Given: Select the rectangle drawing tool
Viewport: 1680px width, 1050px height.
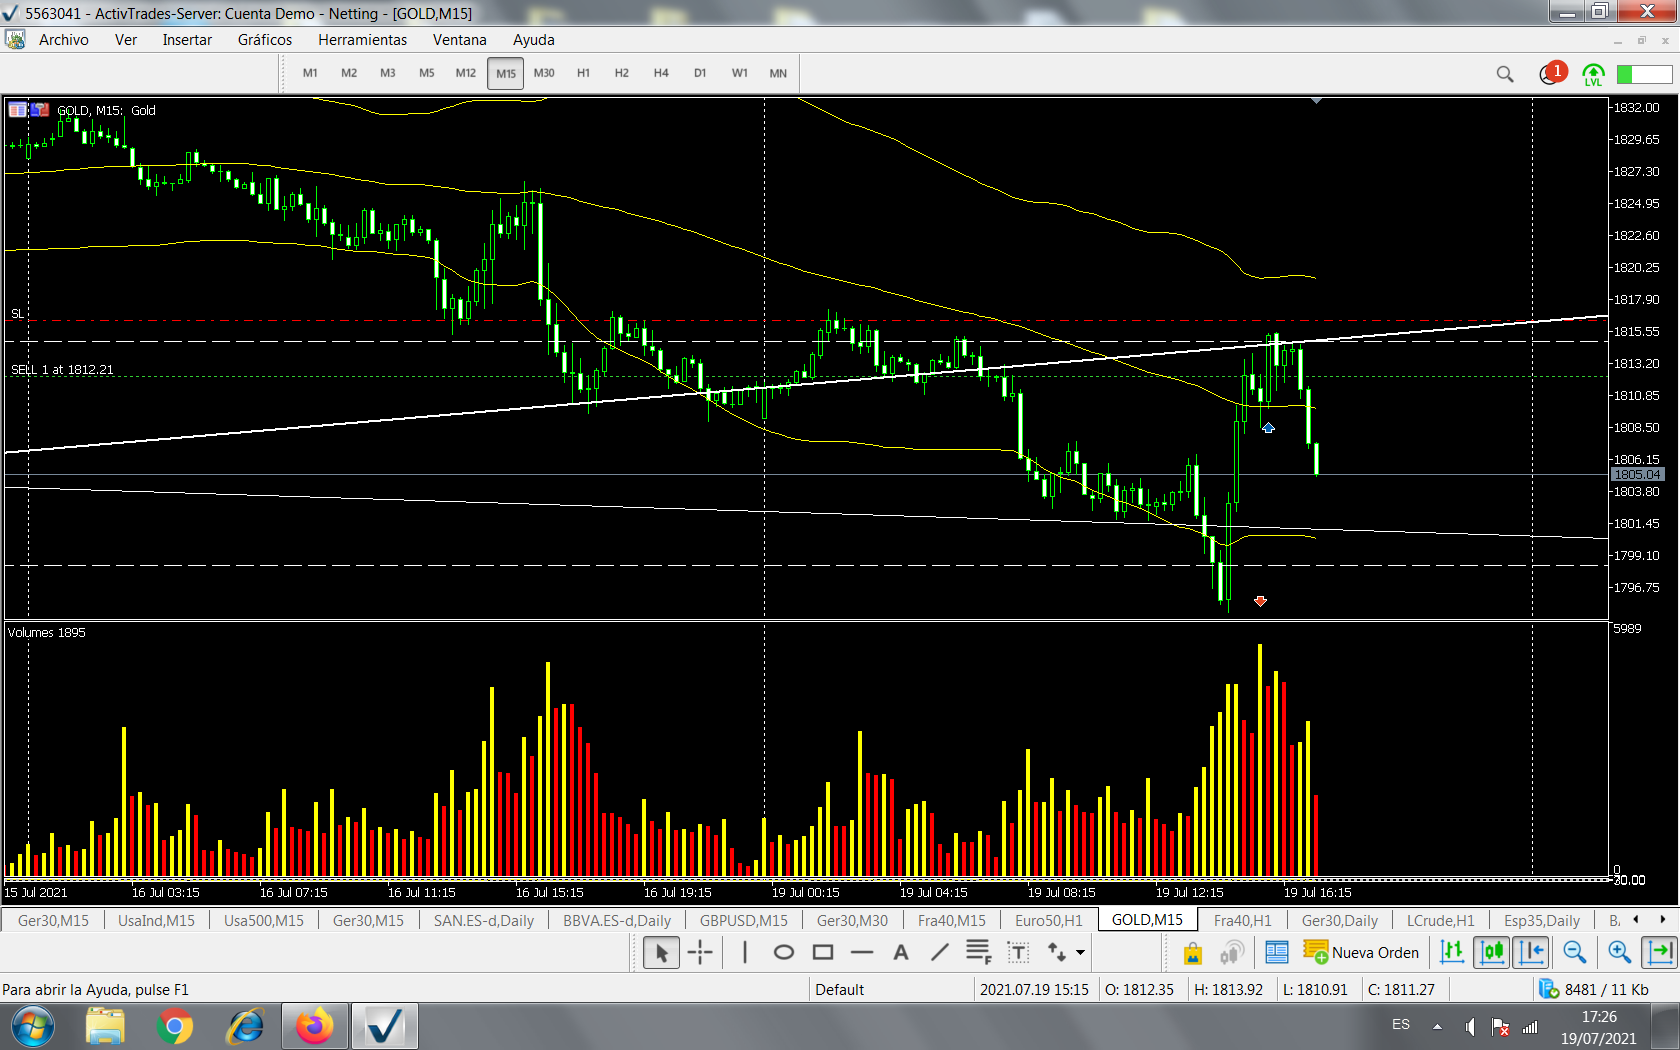Looking at the screenshot, I should 823,953.
